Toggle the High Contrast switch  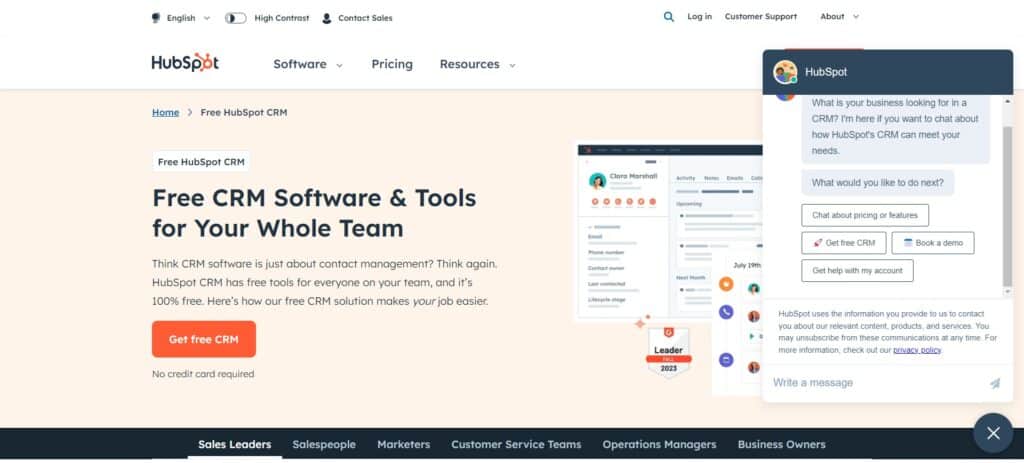[236, 18]
